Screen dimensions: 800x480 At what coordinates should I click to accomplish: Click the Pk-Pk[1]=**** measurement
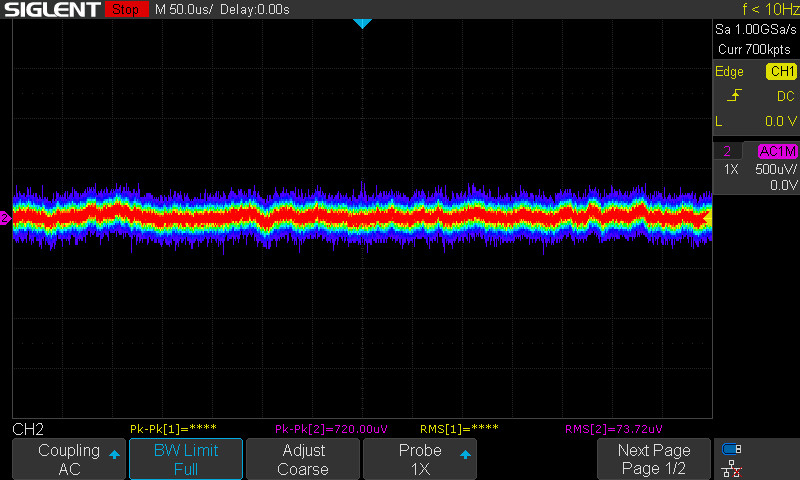(x=173, y=429)
